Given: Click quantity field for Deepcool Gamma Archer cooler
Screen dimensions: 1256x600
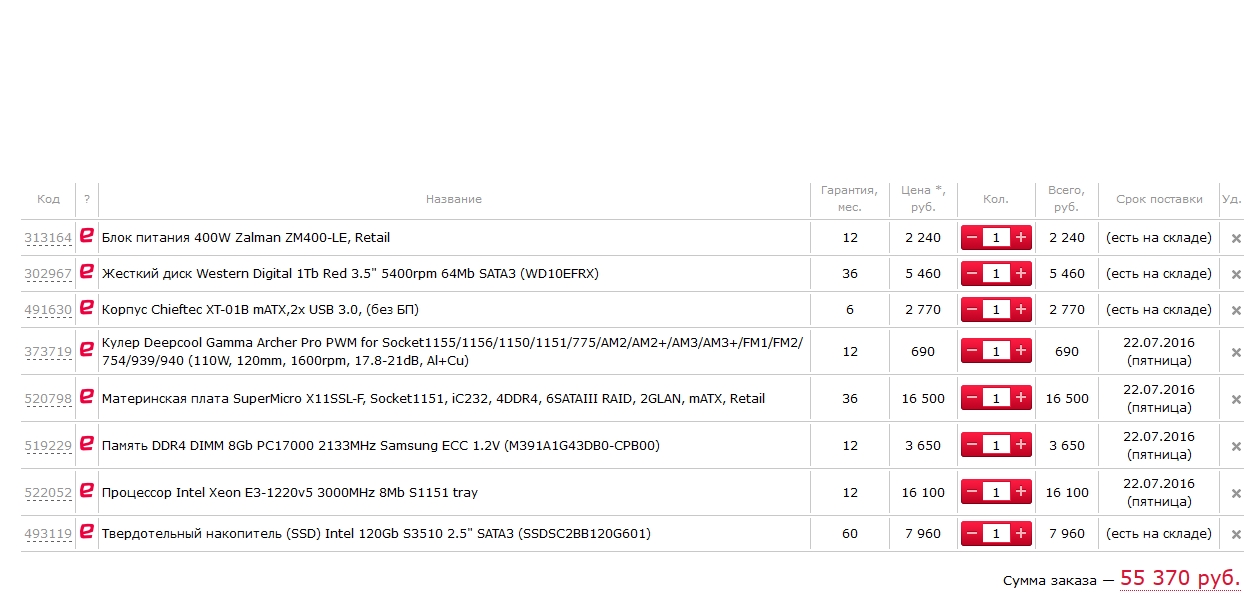Looking at the screenshot, I should [996, 351].
